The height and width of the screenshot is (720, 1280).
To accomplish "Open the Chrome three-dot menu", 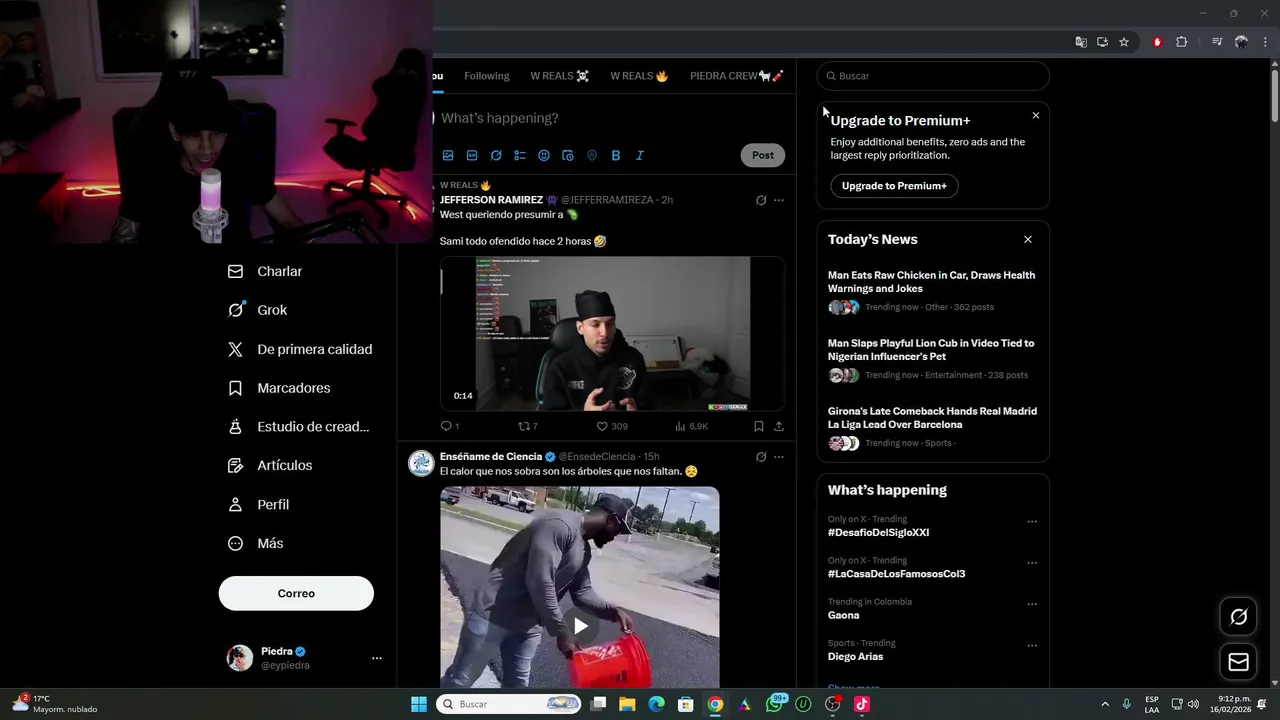I will (1266, 42).
